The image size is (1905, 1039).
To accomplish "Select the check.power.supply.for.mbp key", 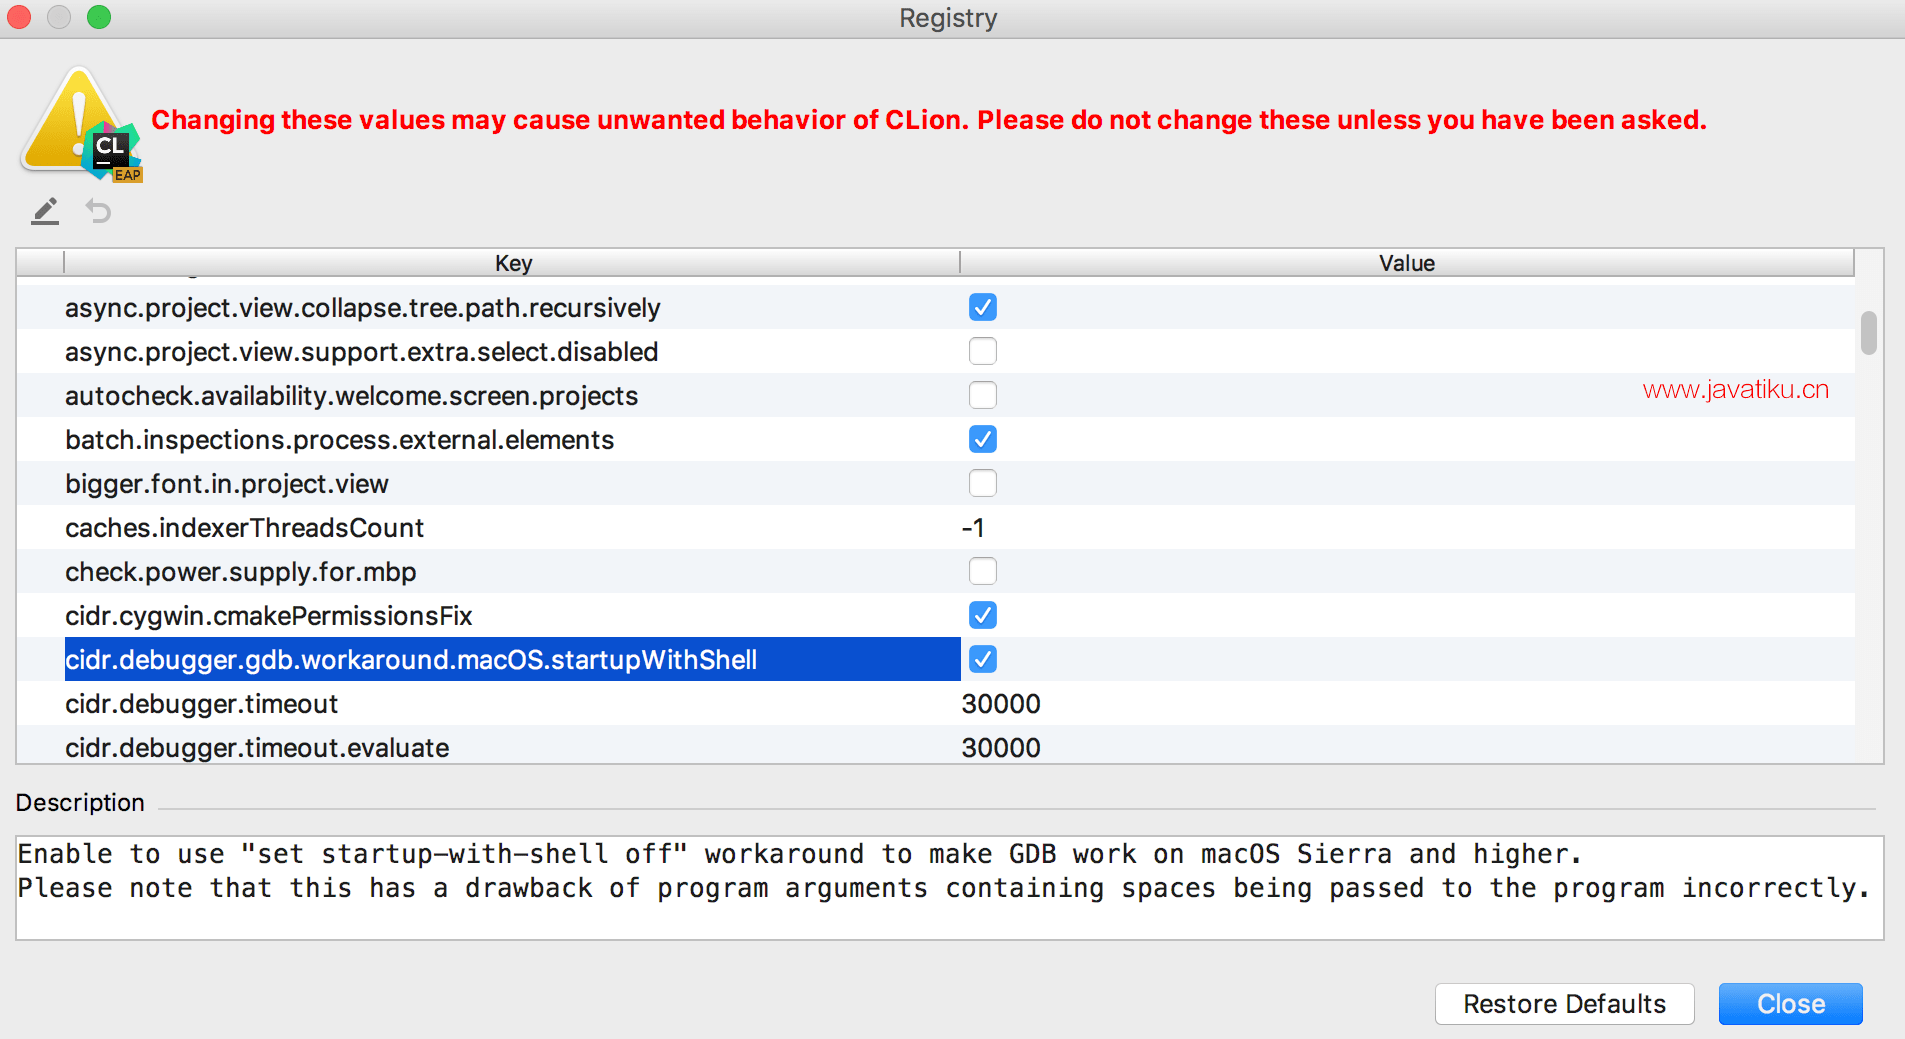I will pos(240,571).
